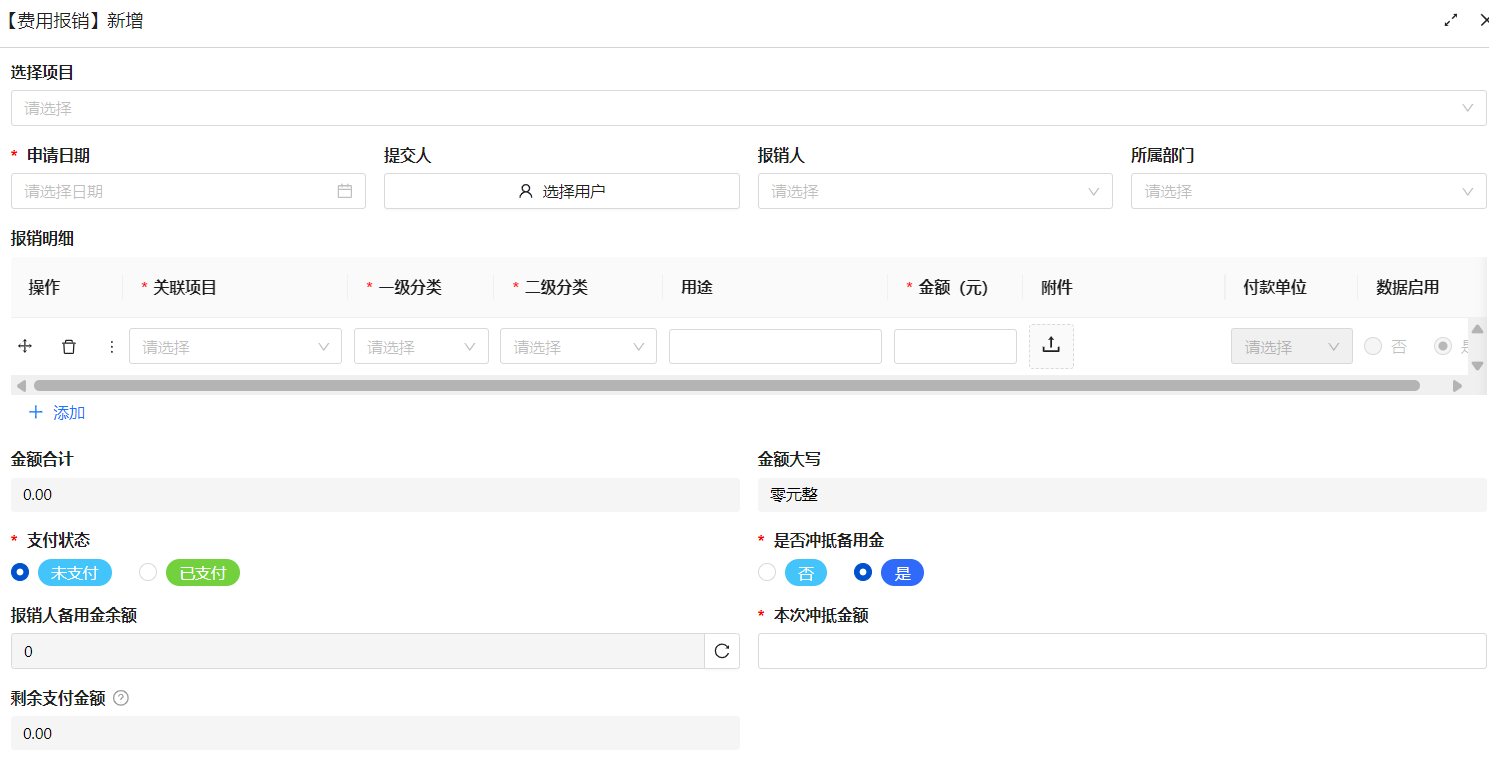
Task: Delete the 报销明细 row via trash icon
Action: (69, 346)
